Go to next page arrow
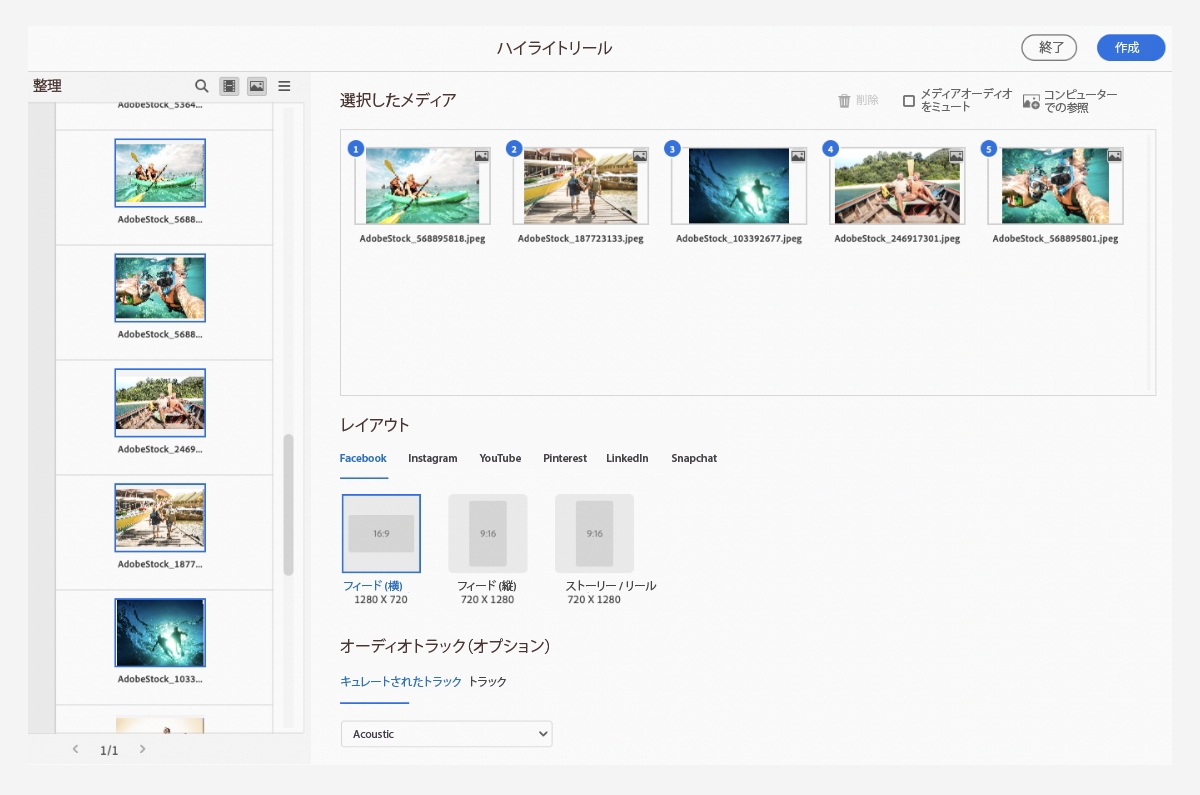Image resolution: width=1200 pixels, height=795 pixels. (x=143, y=749)
